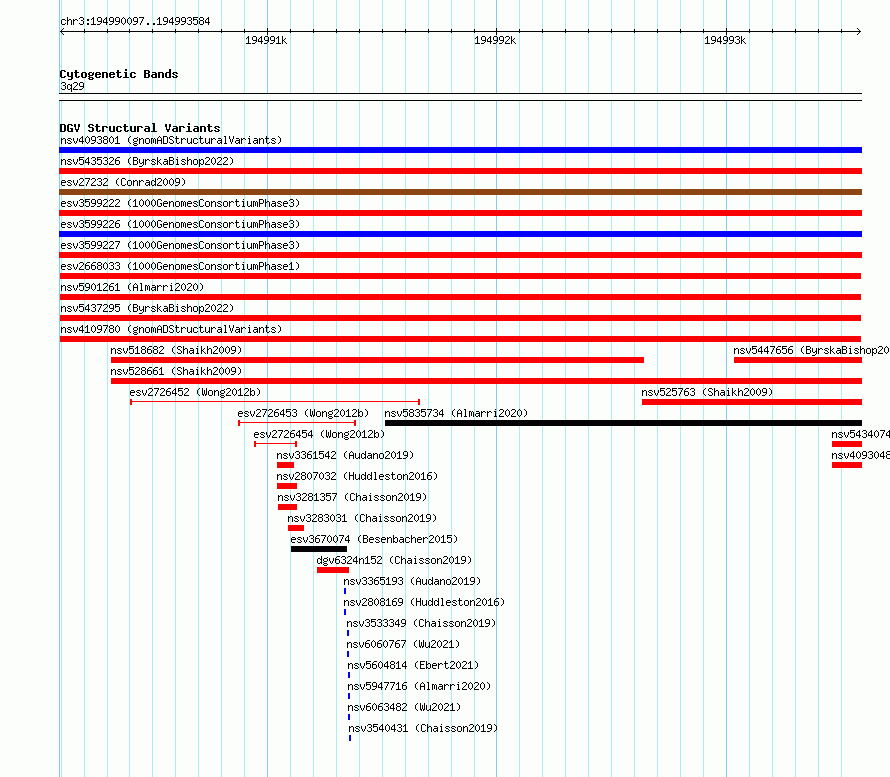Select the red bar under nsv5447656
The image size is (890, 777).
click(x=798, y=360)
